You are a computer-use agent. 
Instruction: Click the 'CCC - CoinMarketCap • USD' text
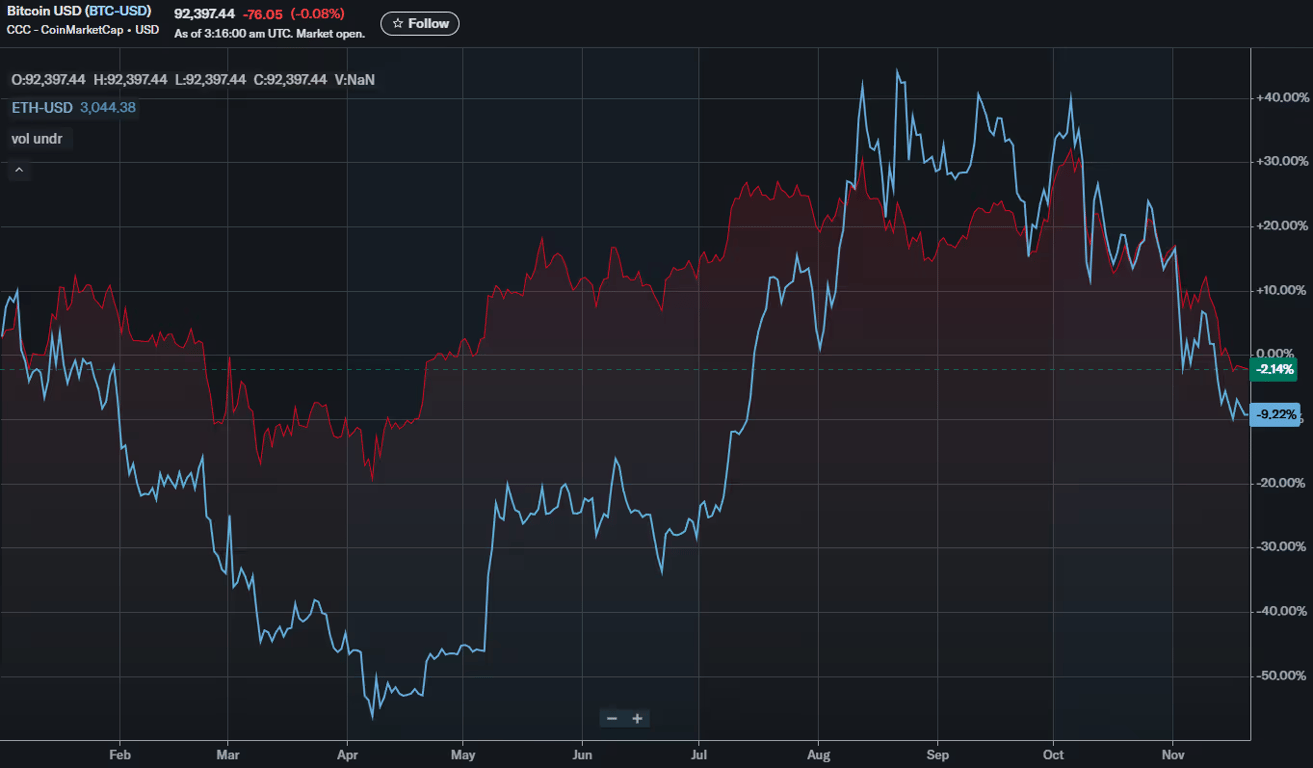tap(83, 30)
